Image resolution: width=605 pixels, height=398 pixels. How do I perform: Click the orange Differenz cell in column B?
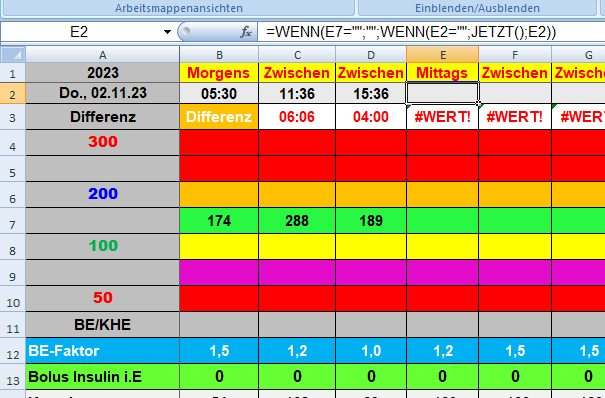219,117
